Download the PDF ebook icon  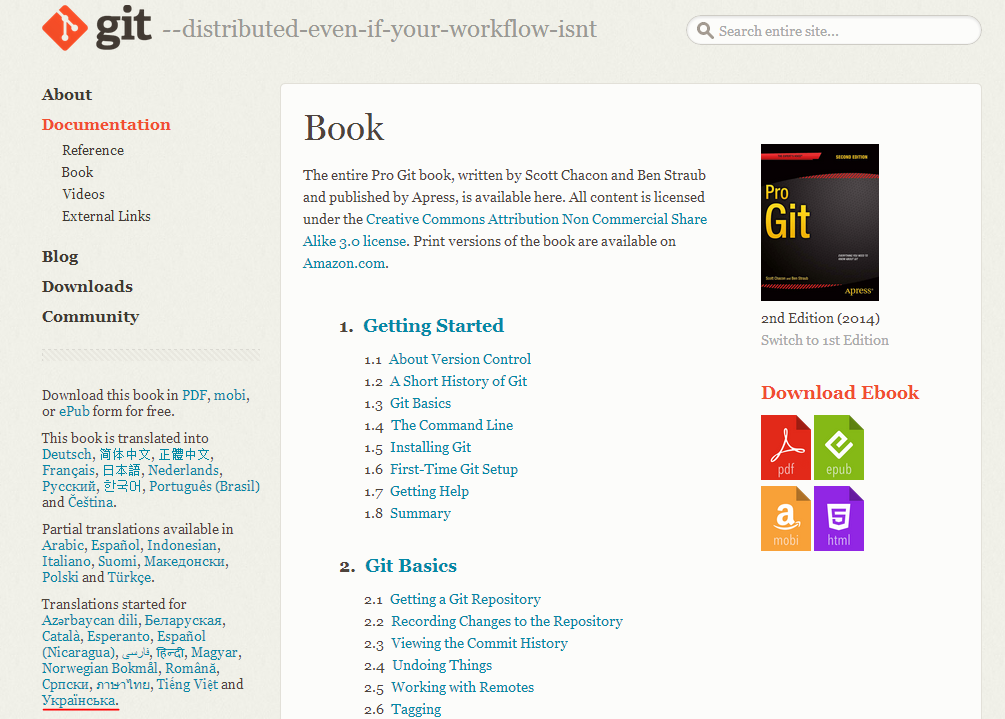[786, 447]
